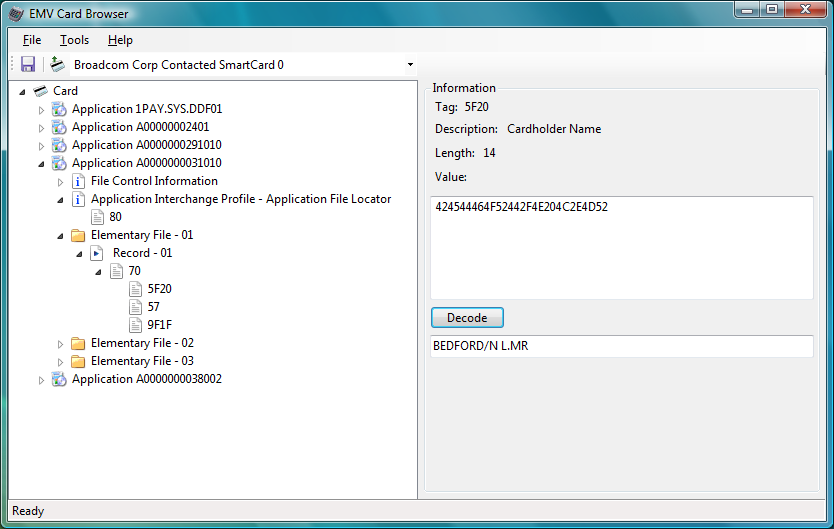Click the Save floppy disk icon
Screen dimensions: 834x529
[28, 64]
